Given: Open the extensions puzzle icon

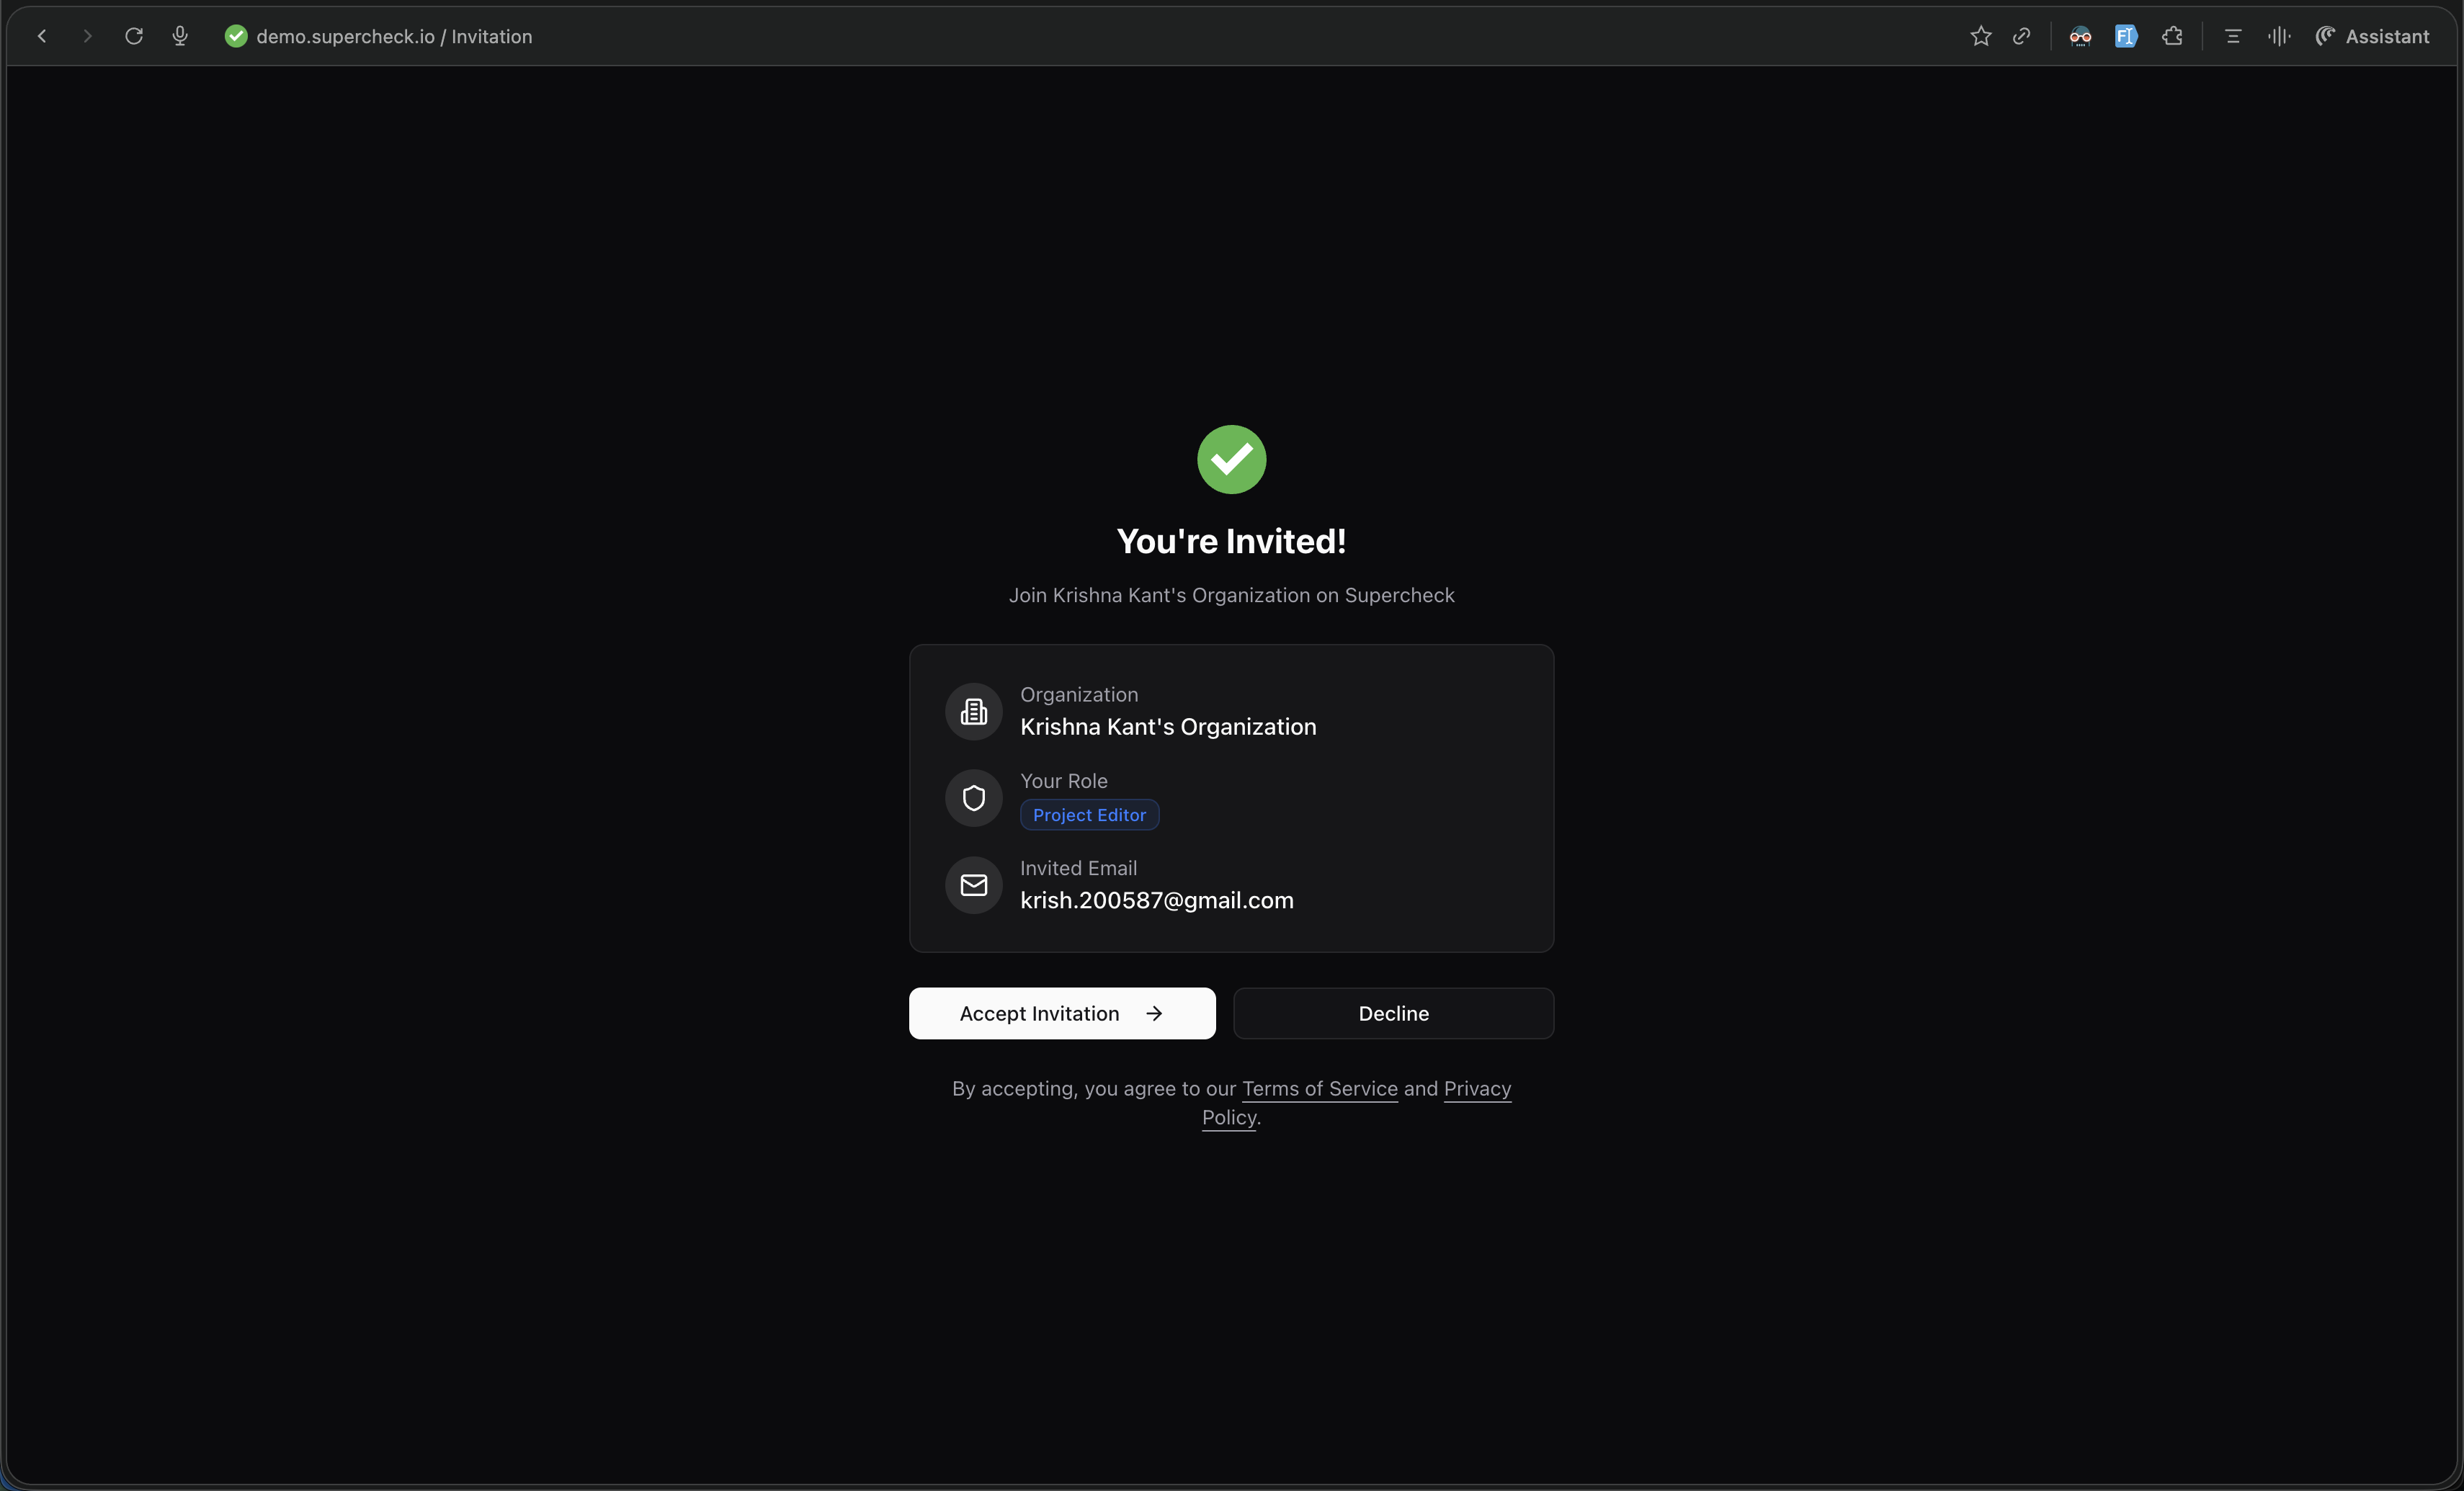Looking at the screenshot, I should tap(2172, 36).
